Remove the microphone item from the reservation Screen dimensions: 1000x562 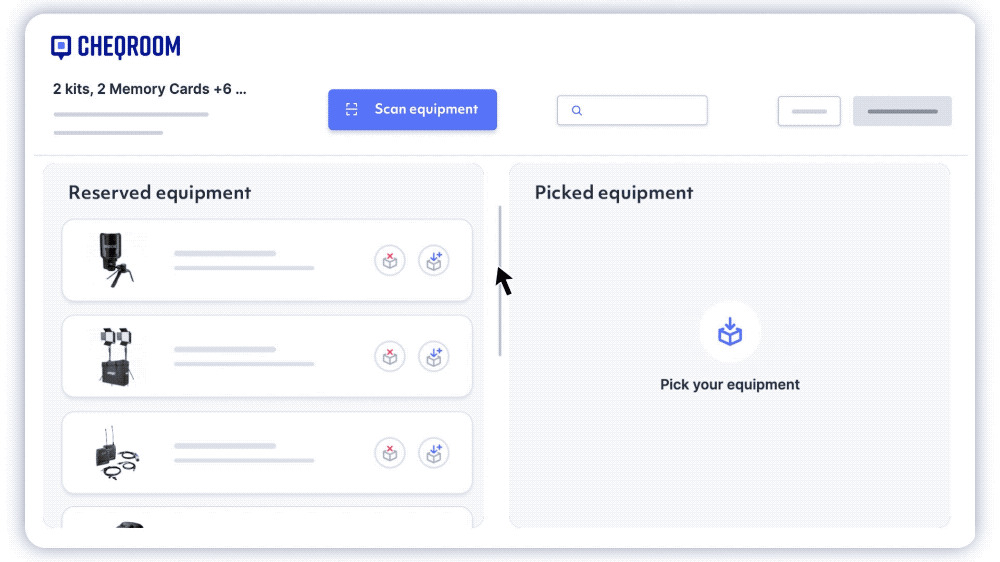click(390, 260)
